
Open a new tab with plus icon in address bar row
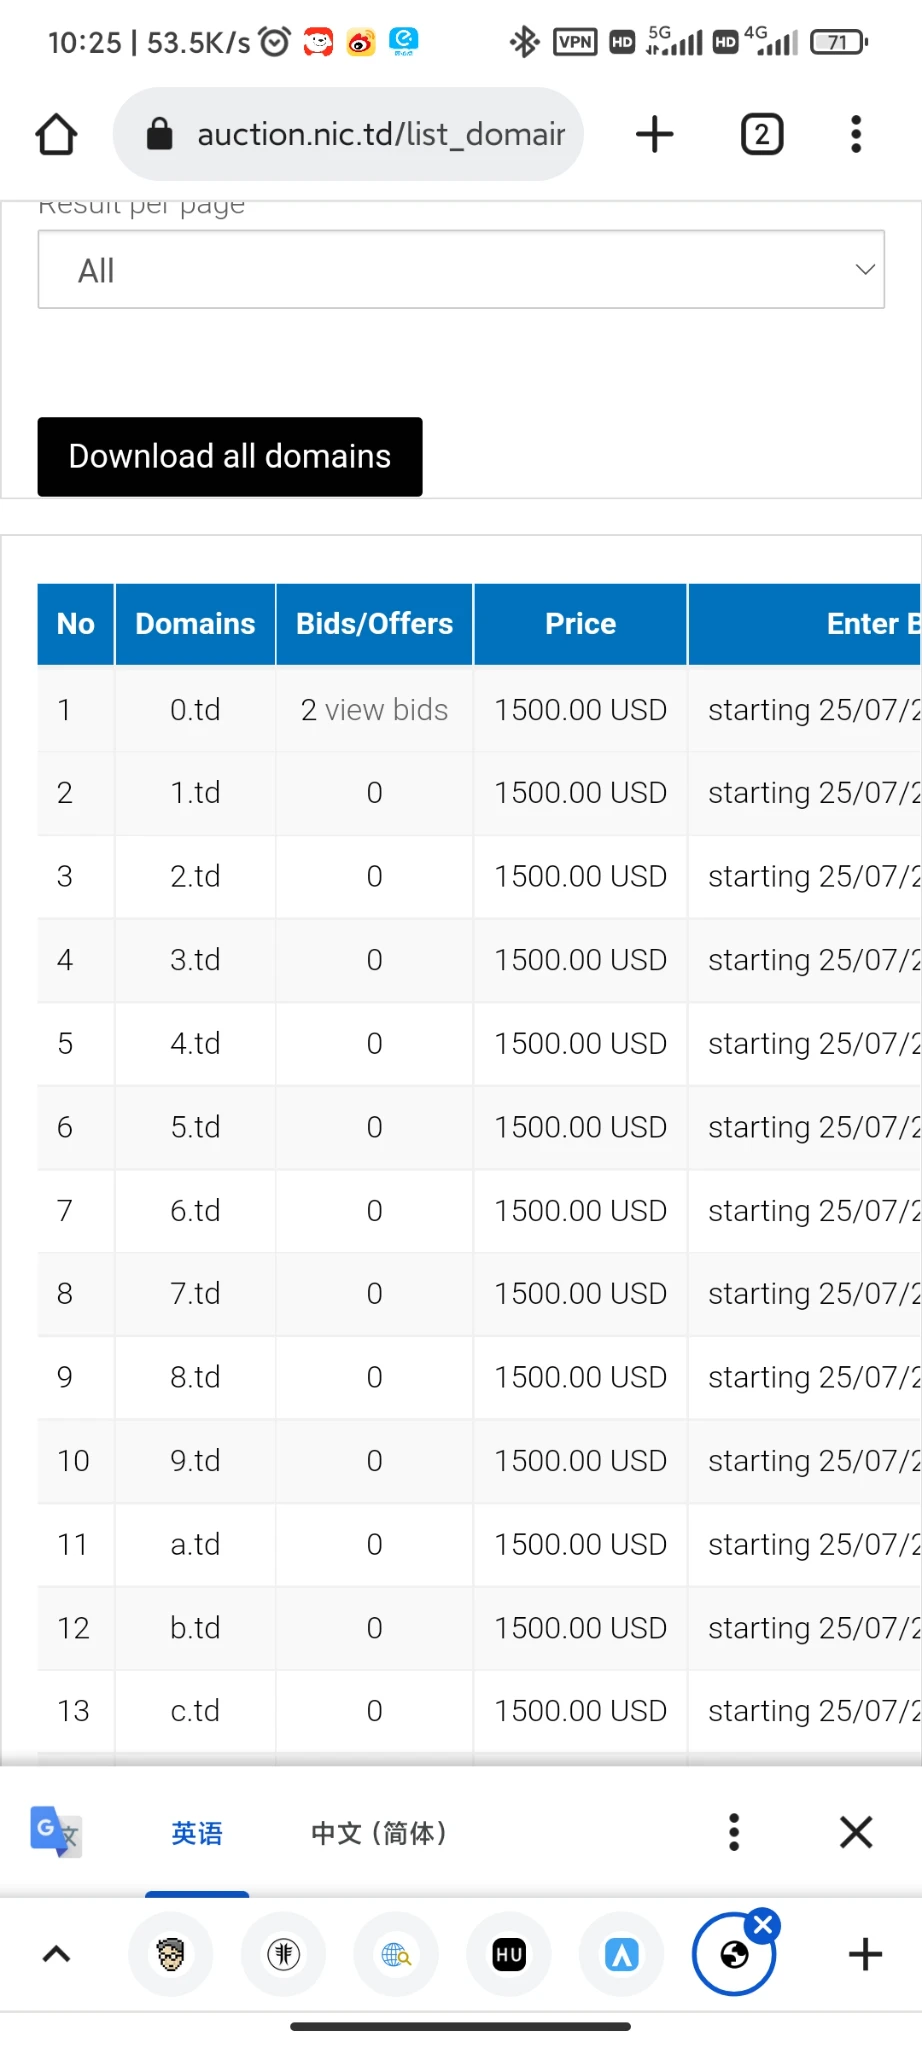pos(655,134)
